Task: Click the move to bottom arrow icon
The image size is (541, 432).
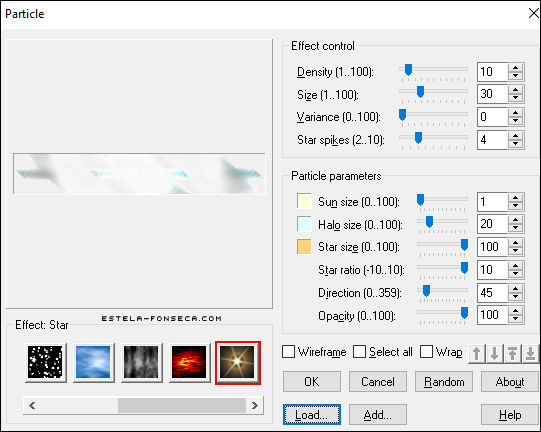Action: point(530,353)
